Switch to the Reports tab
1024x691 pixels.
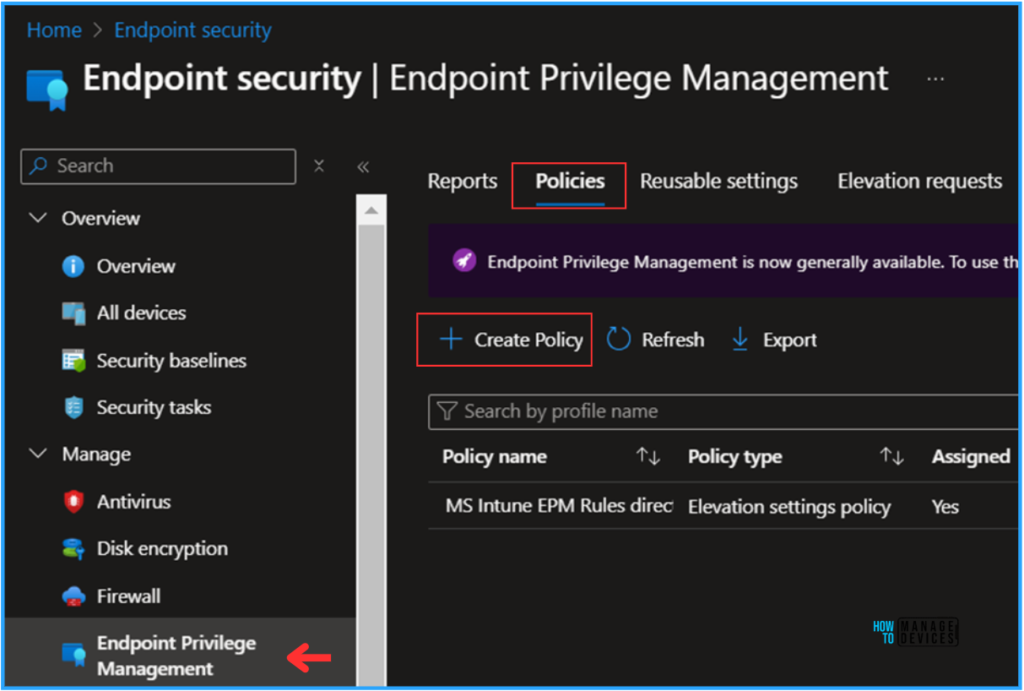(x=462, y=181)
